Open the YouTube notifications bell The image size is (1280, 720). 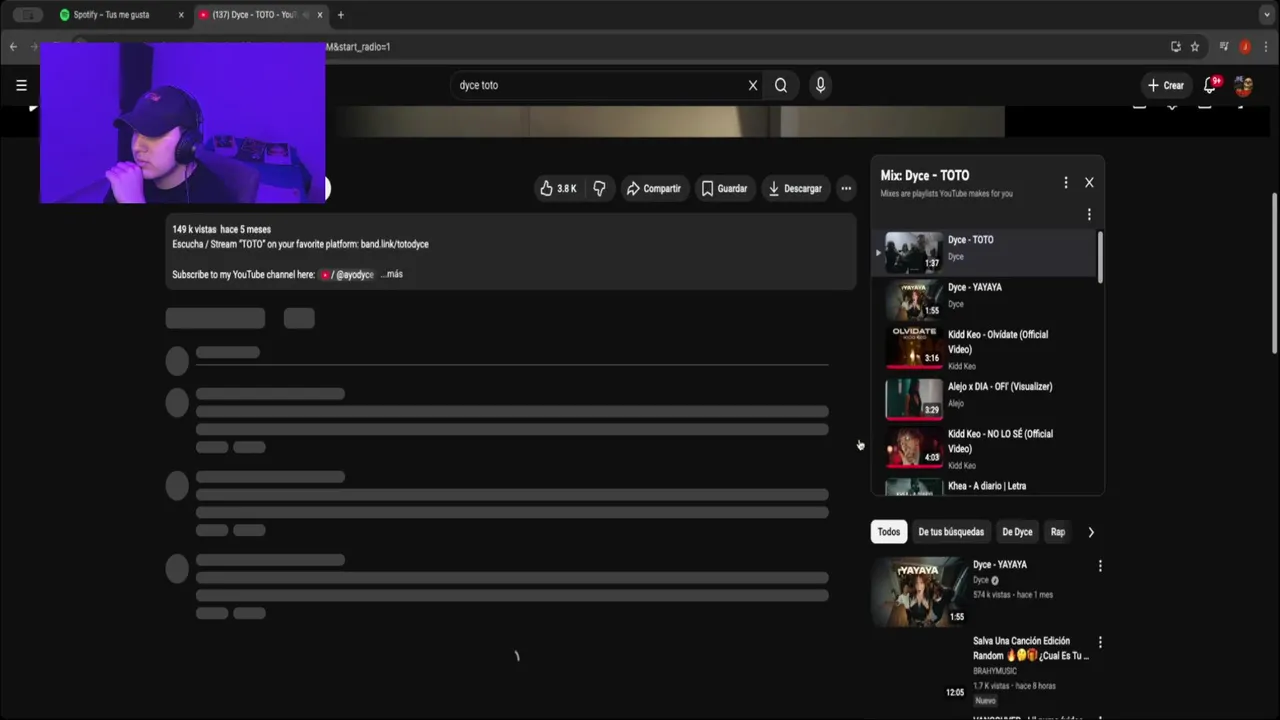click(1210, 85)
